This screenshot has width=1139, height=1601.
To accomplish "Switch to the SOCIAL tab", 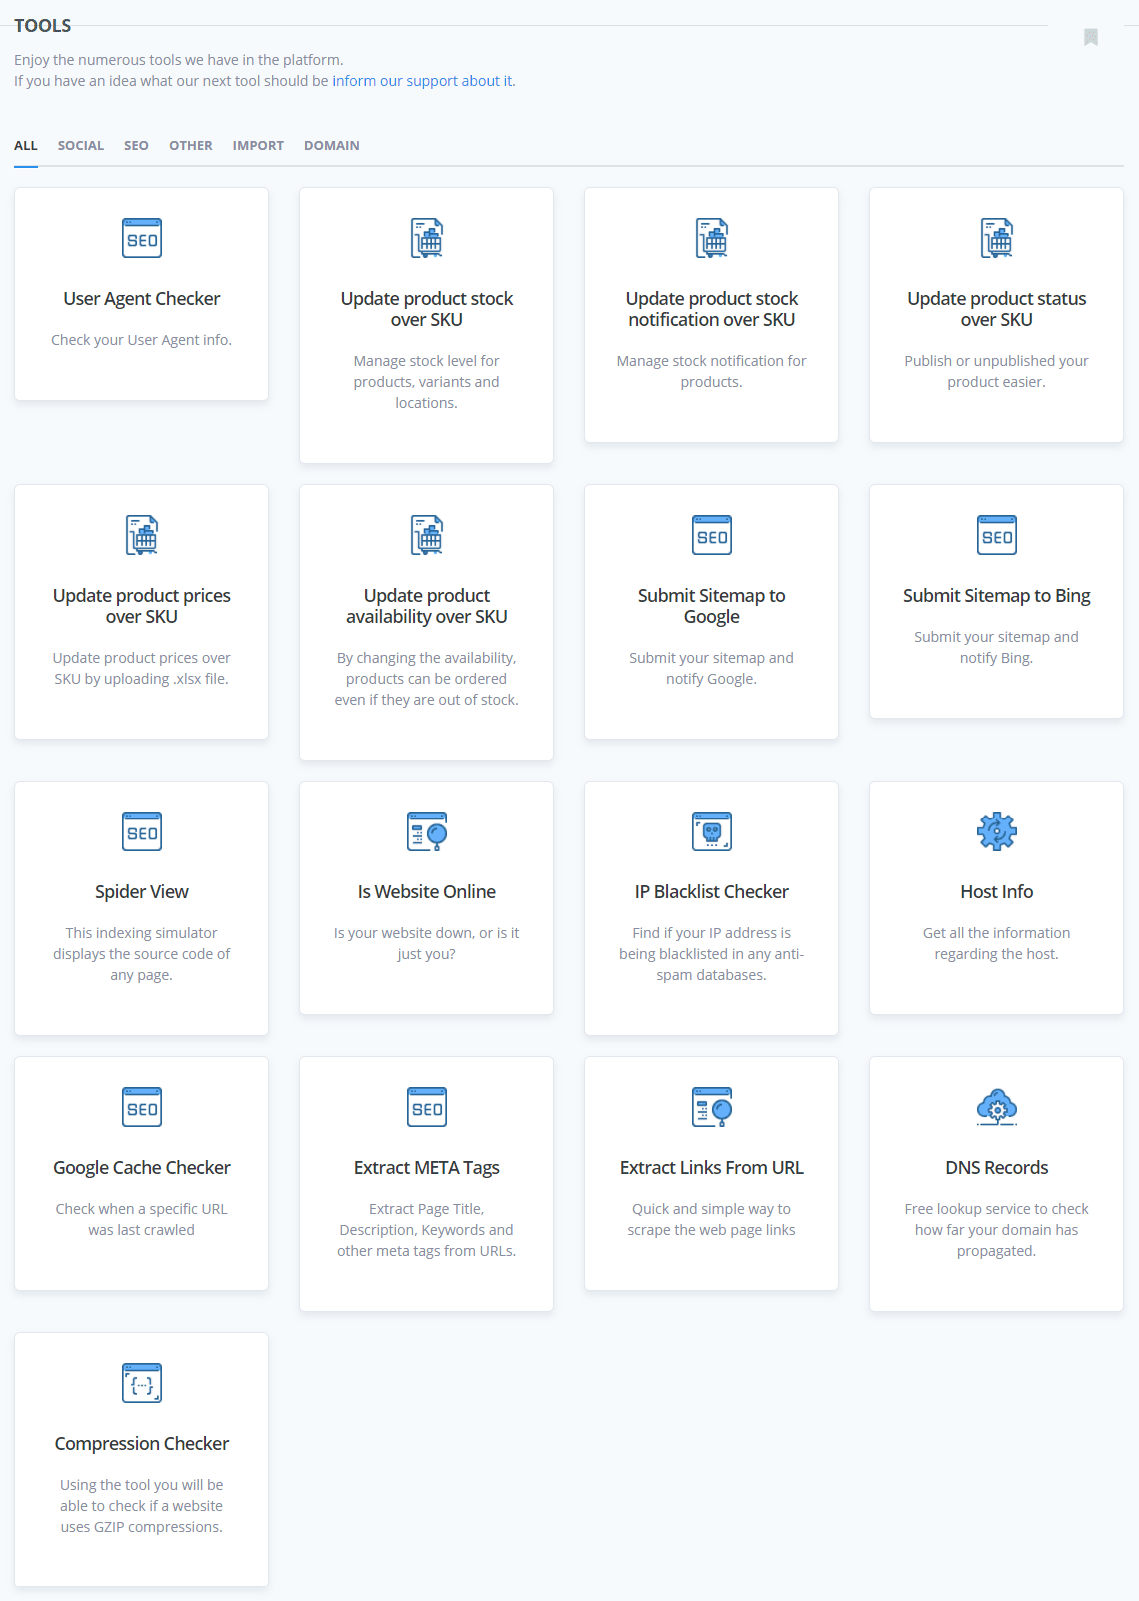I will pyautogui.click(x=81, y=146).
